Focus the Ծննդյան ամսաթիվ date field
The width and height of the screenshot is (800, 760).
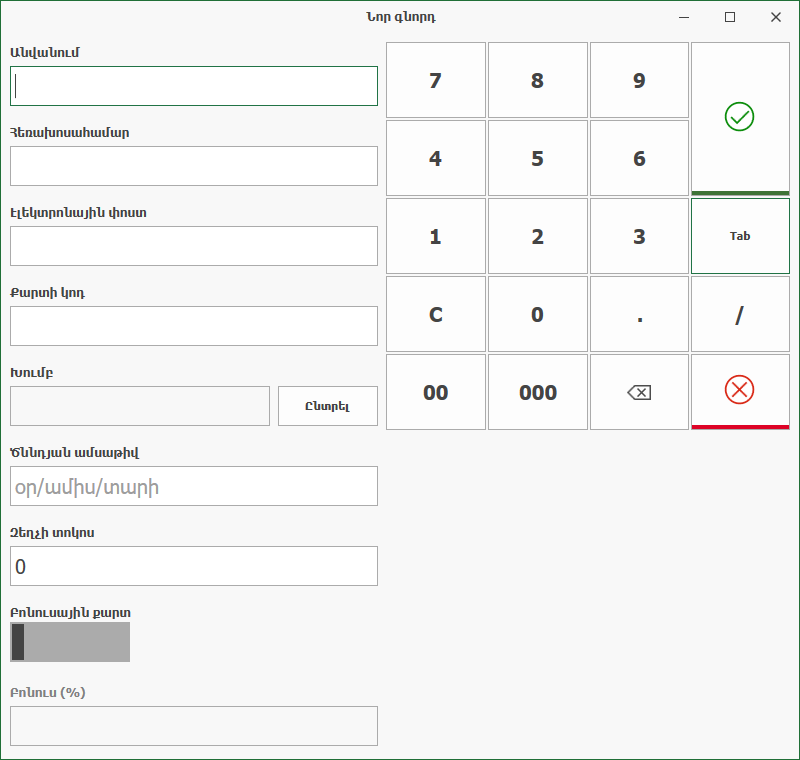[x=194, y=486]
